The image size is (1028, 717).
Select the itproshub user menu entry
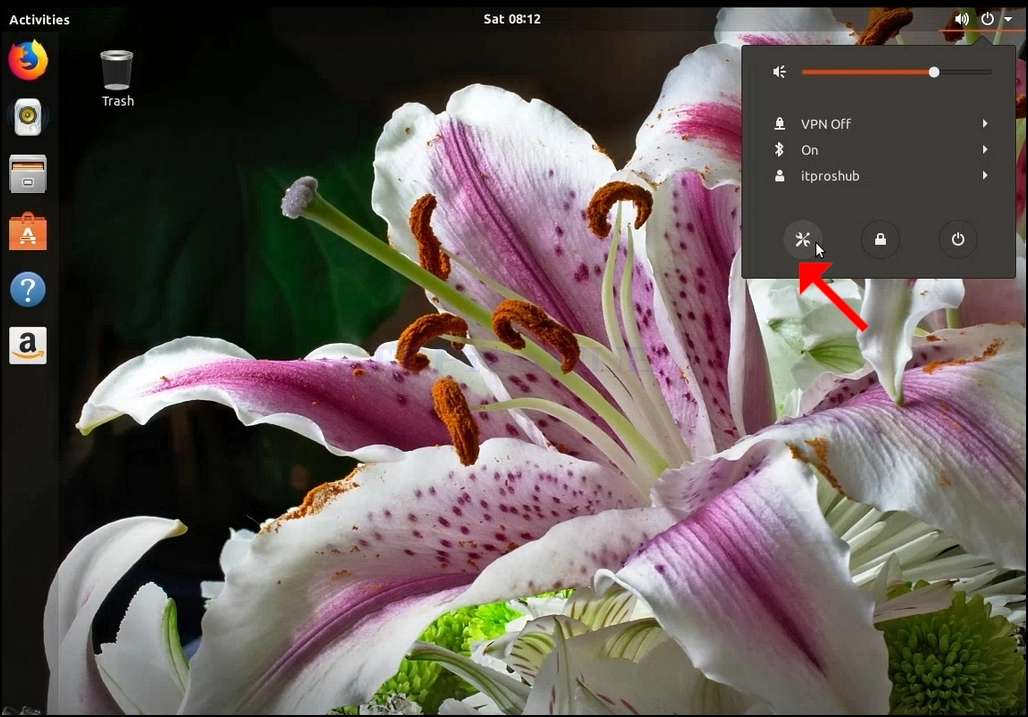point(879,176)
